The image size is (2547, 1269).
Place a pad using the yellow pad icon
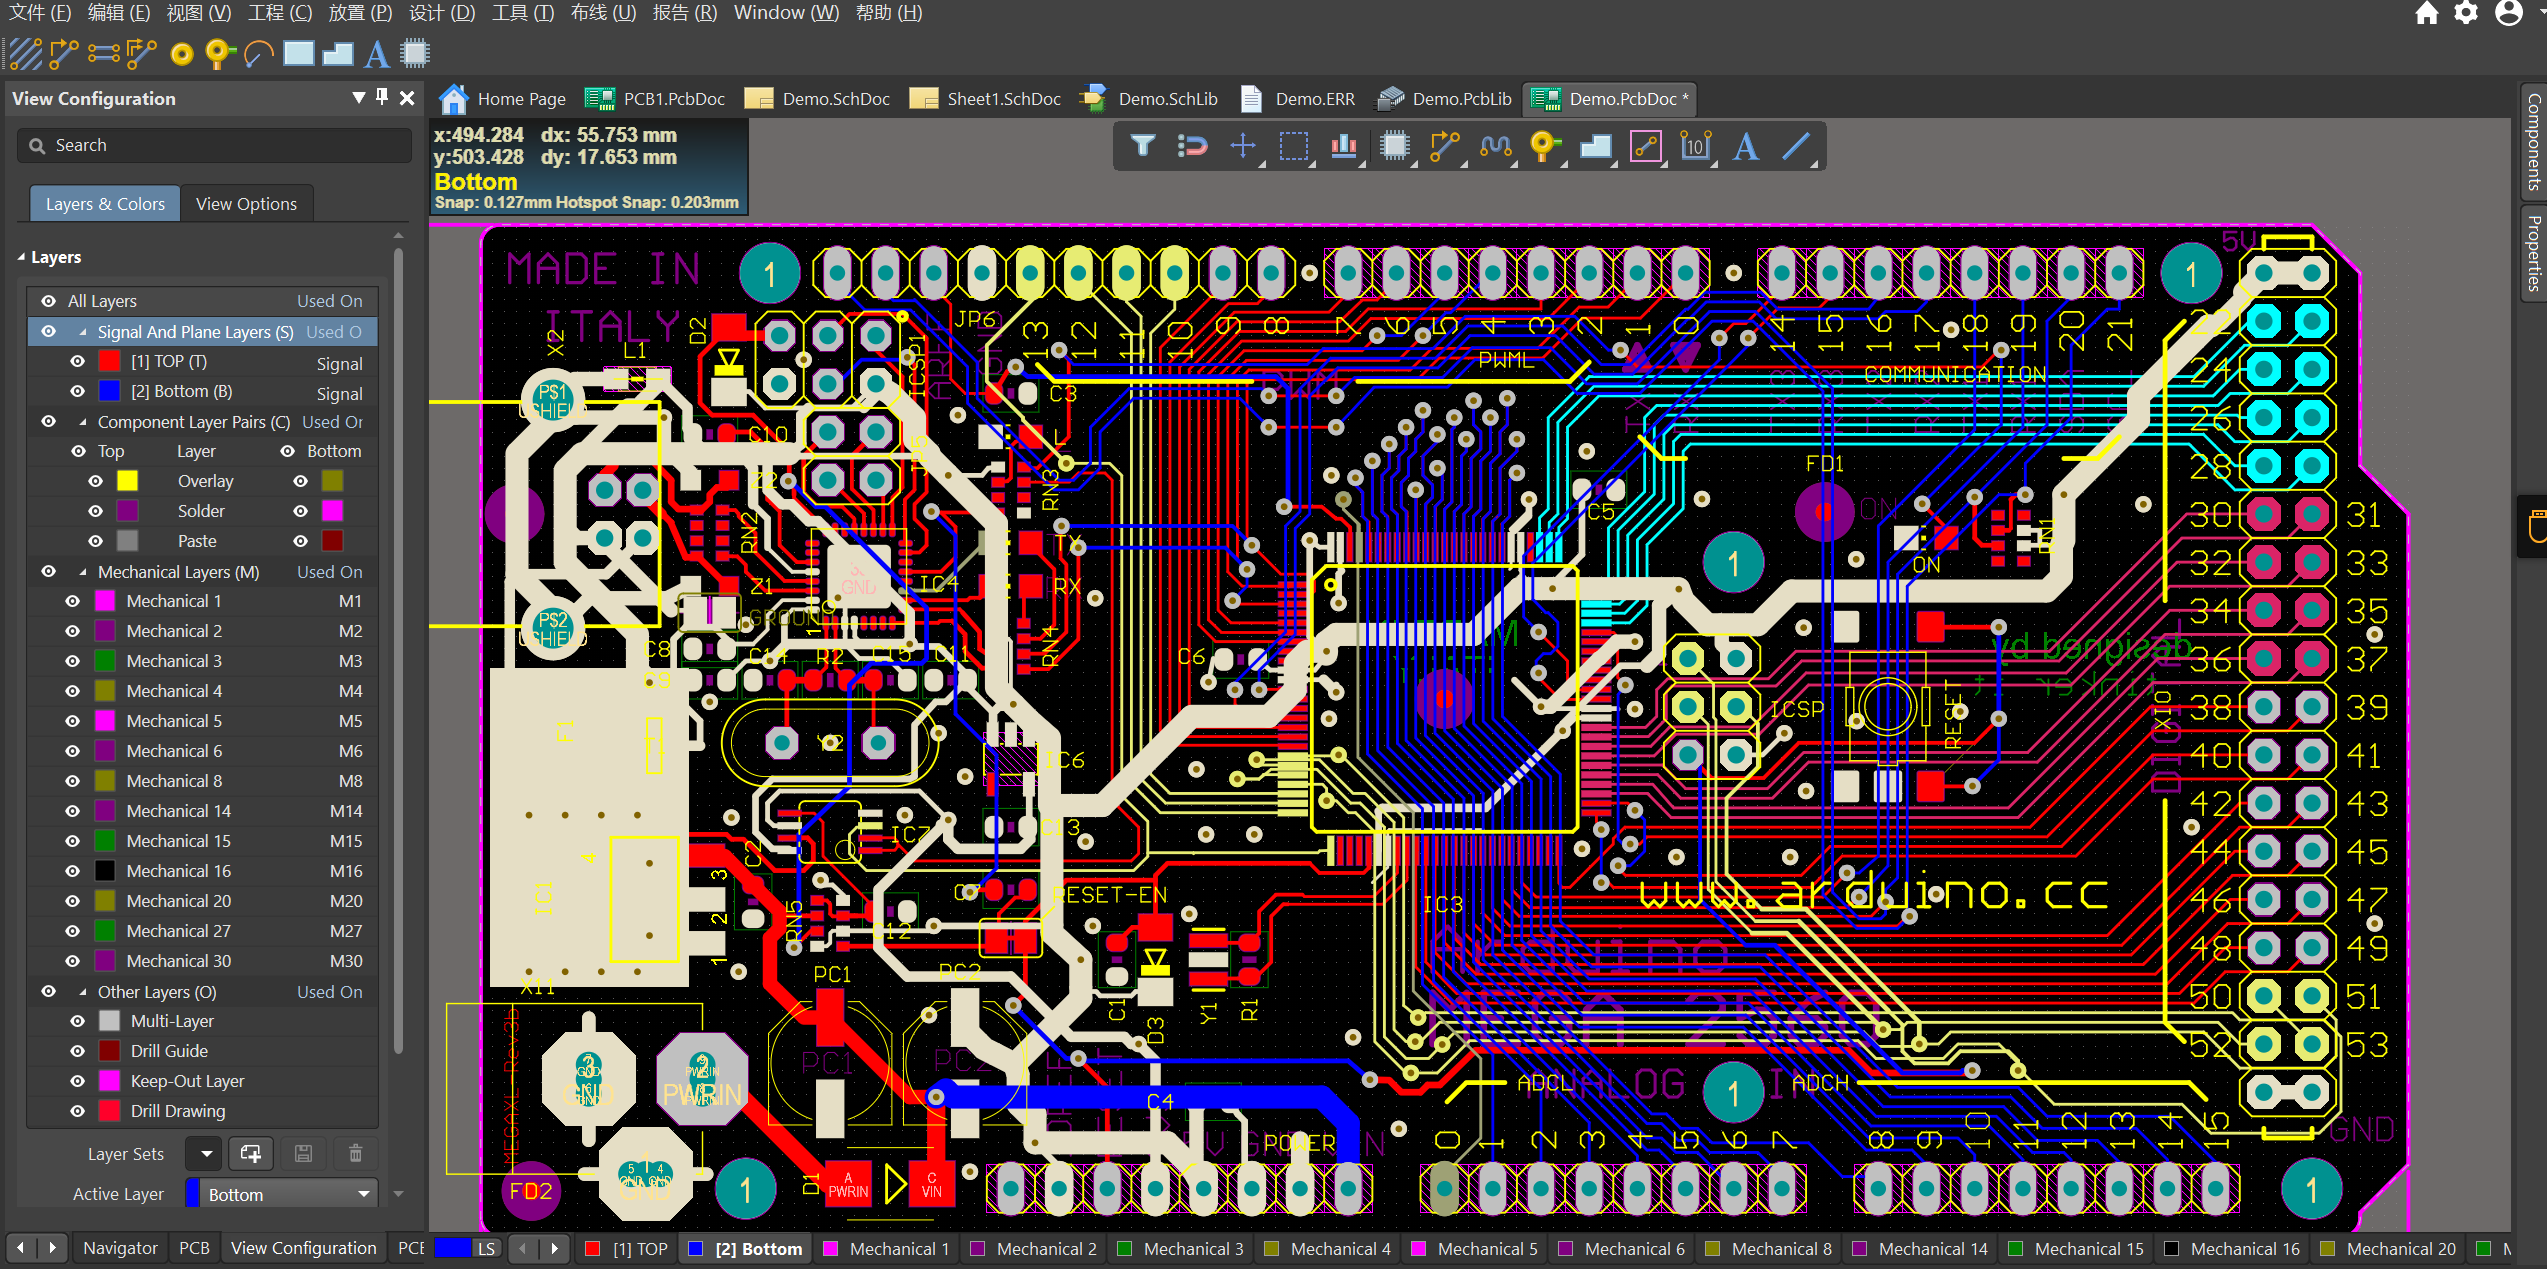pos(181,54)
